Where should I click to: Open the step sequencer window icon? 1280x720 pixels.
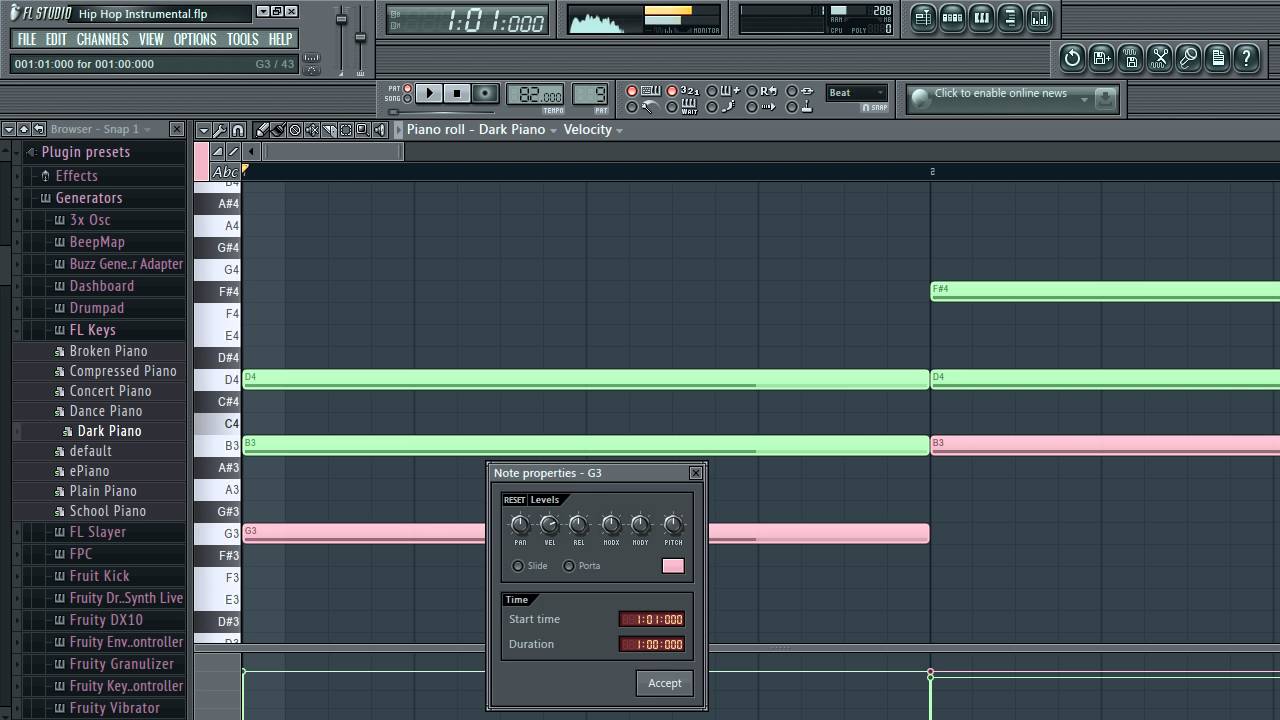[952, 18]
